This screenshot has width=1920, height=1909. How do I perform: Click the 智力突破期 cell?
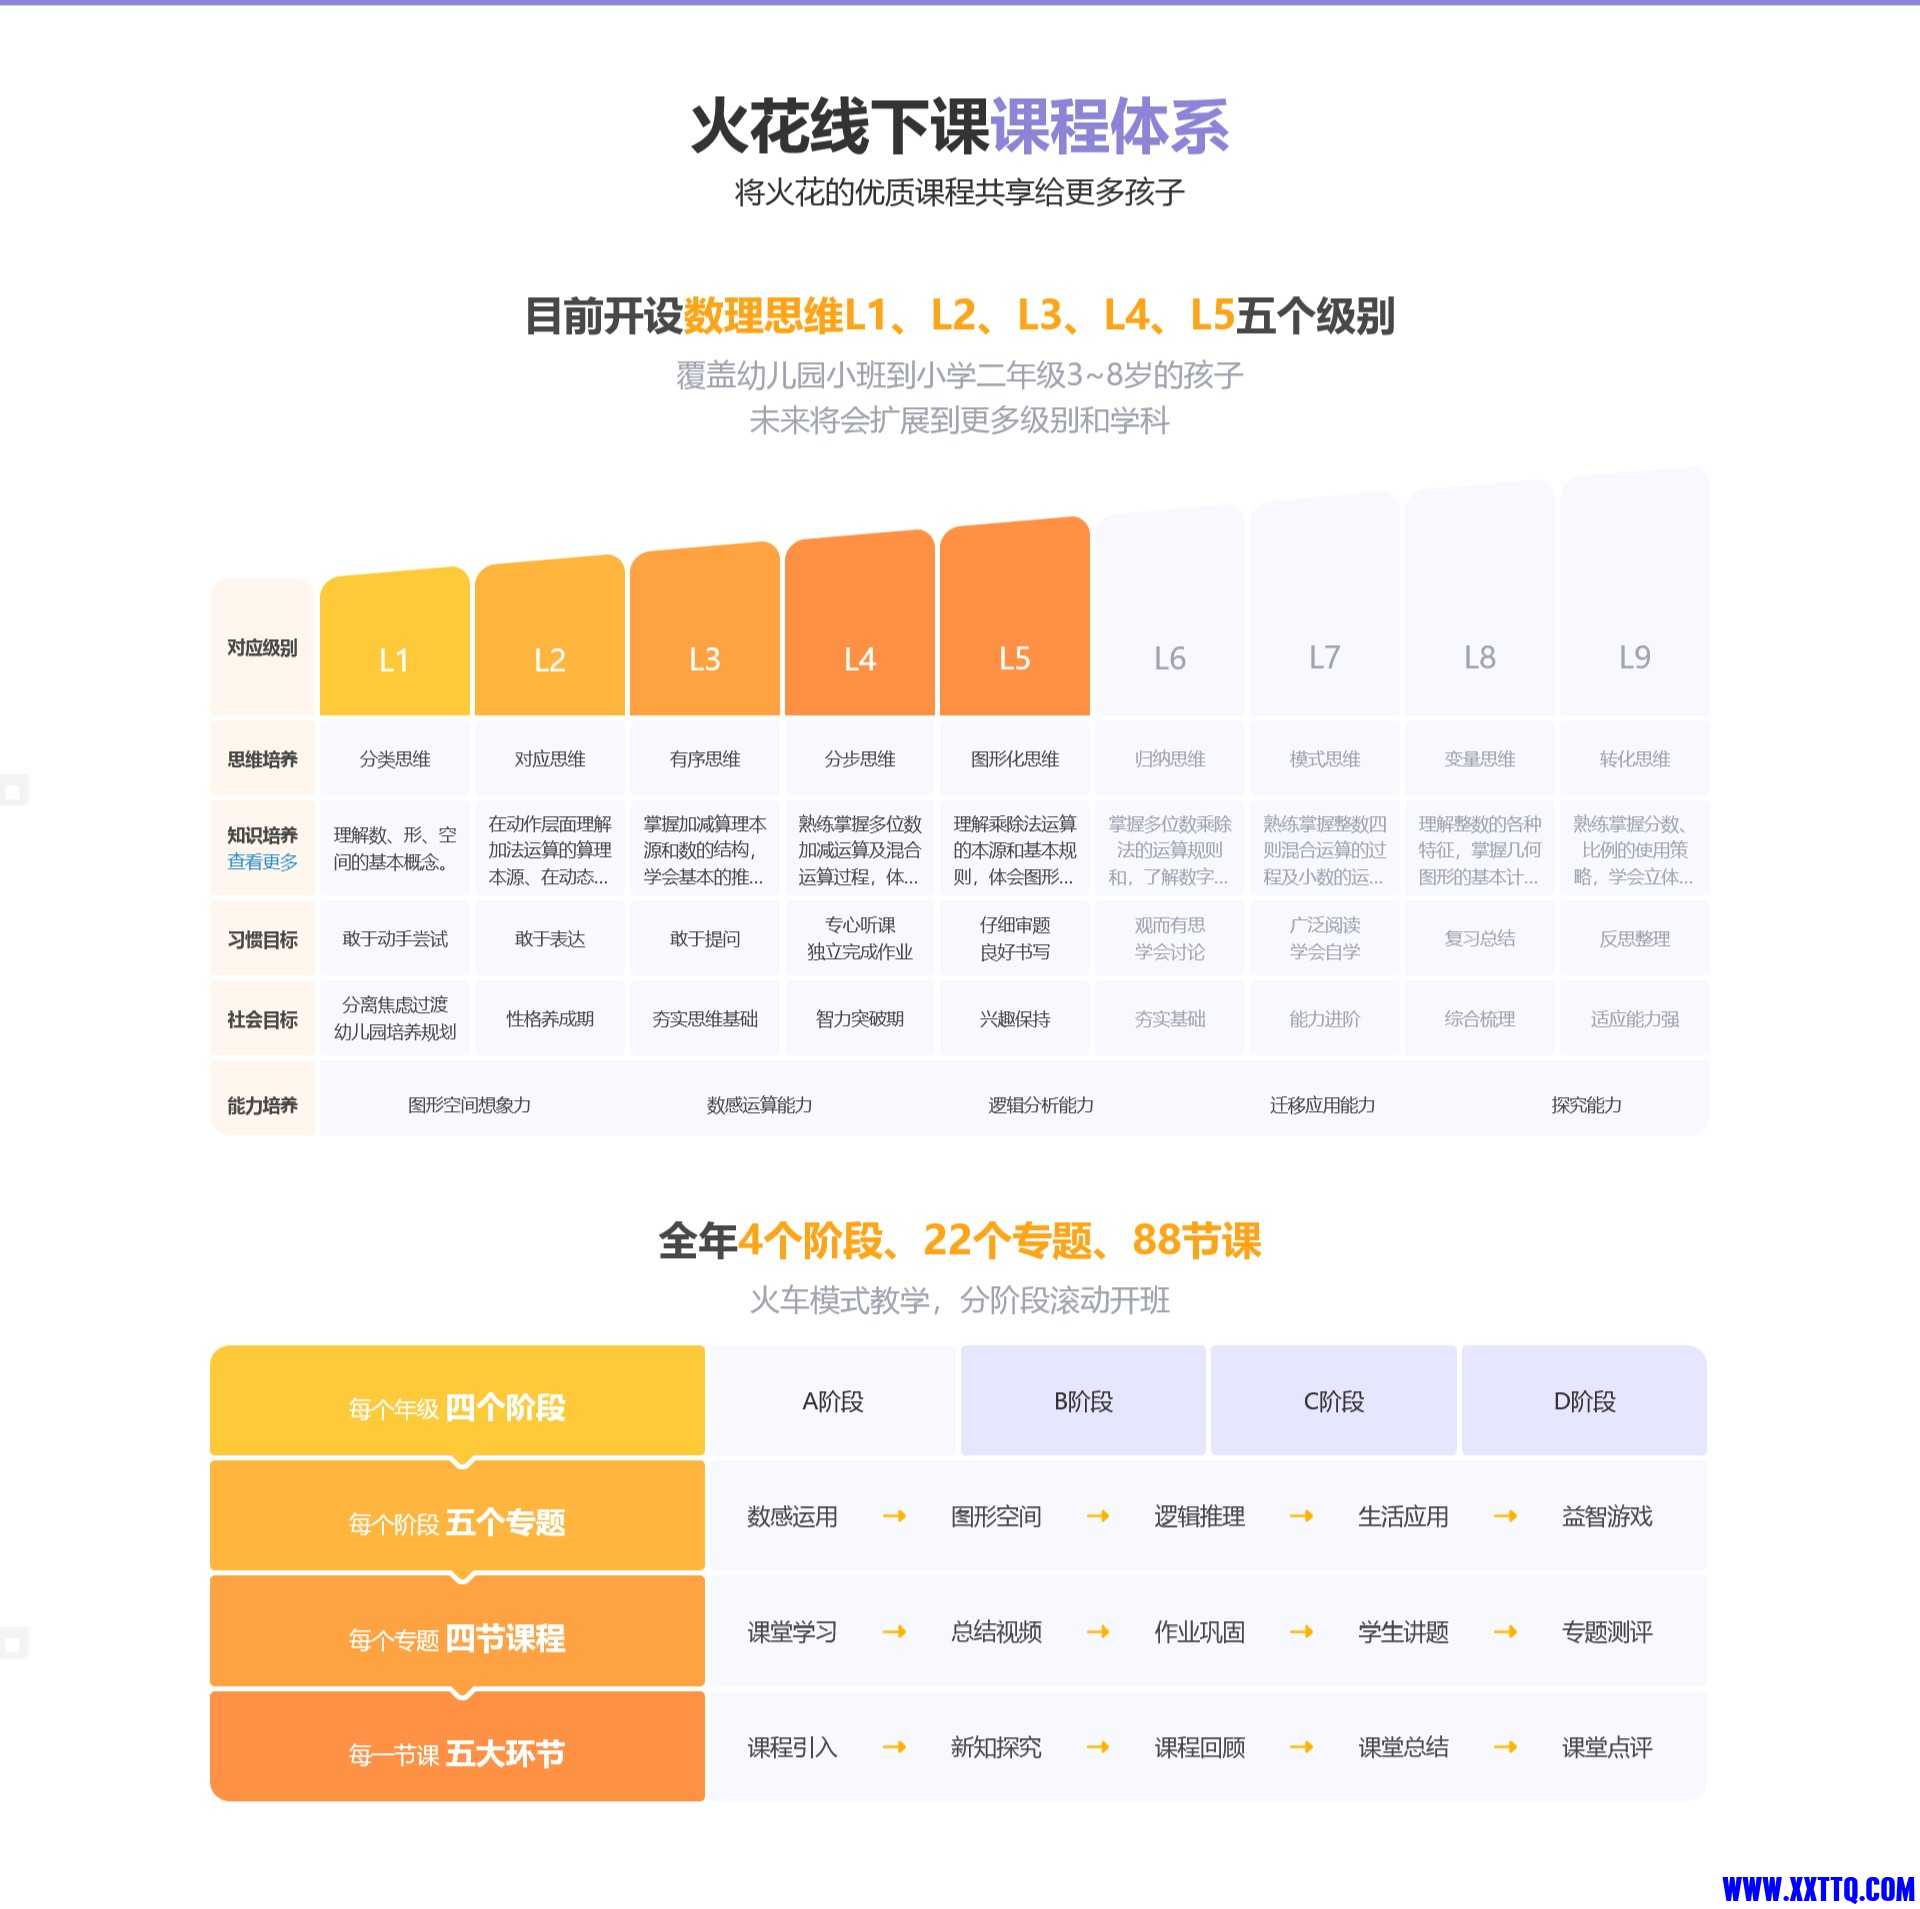pos(860,1019)
